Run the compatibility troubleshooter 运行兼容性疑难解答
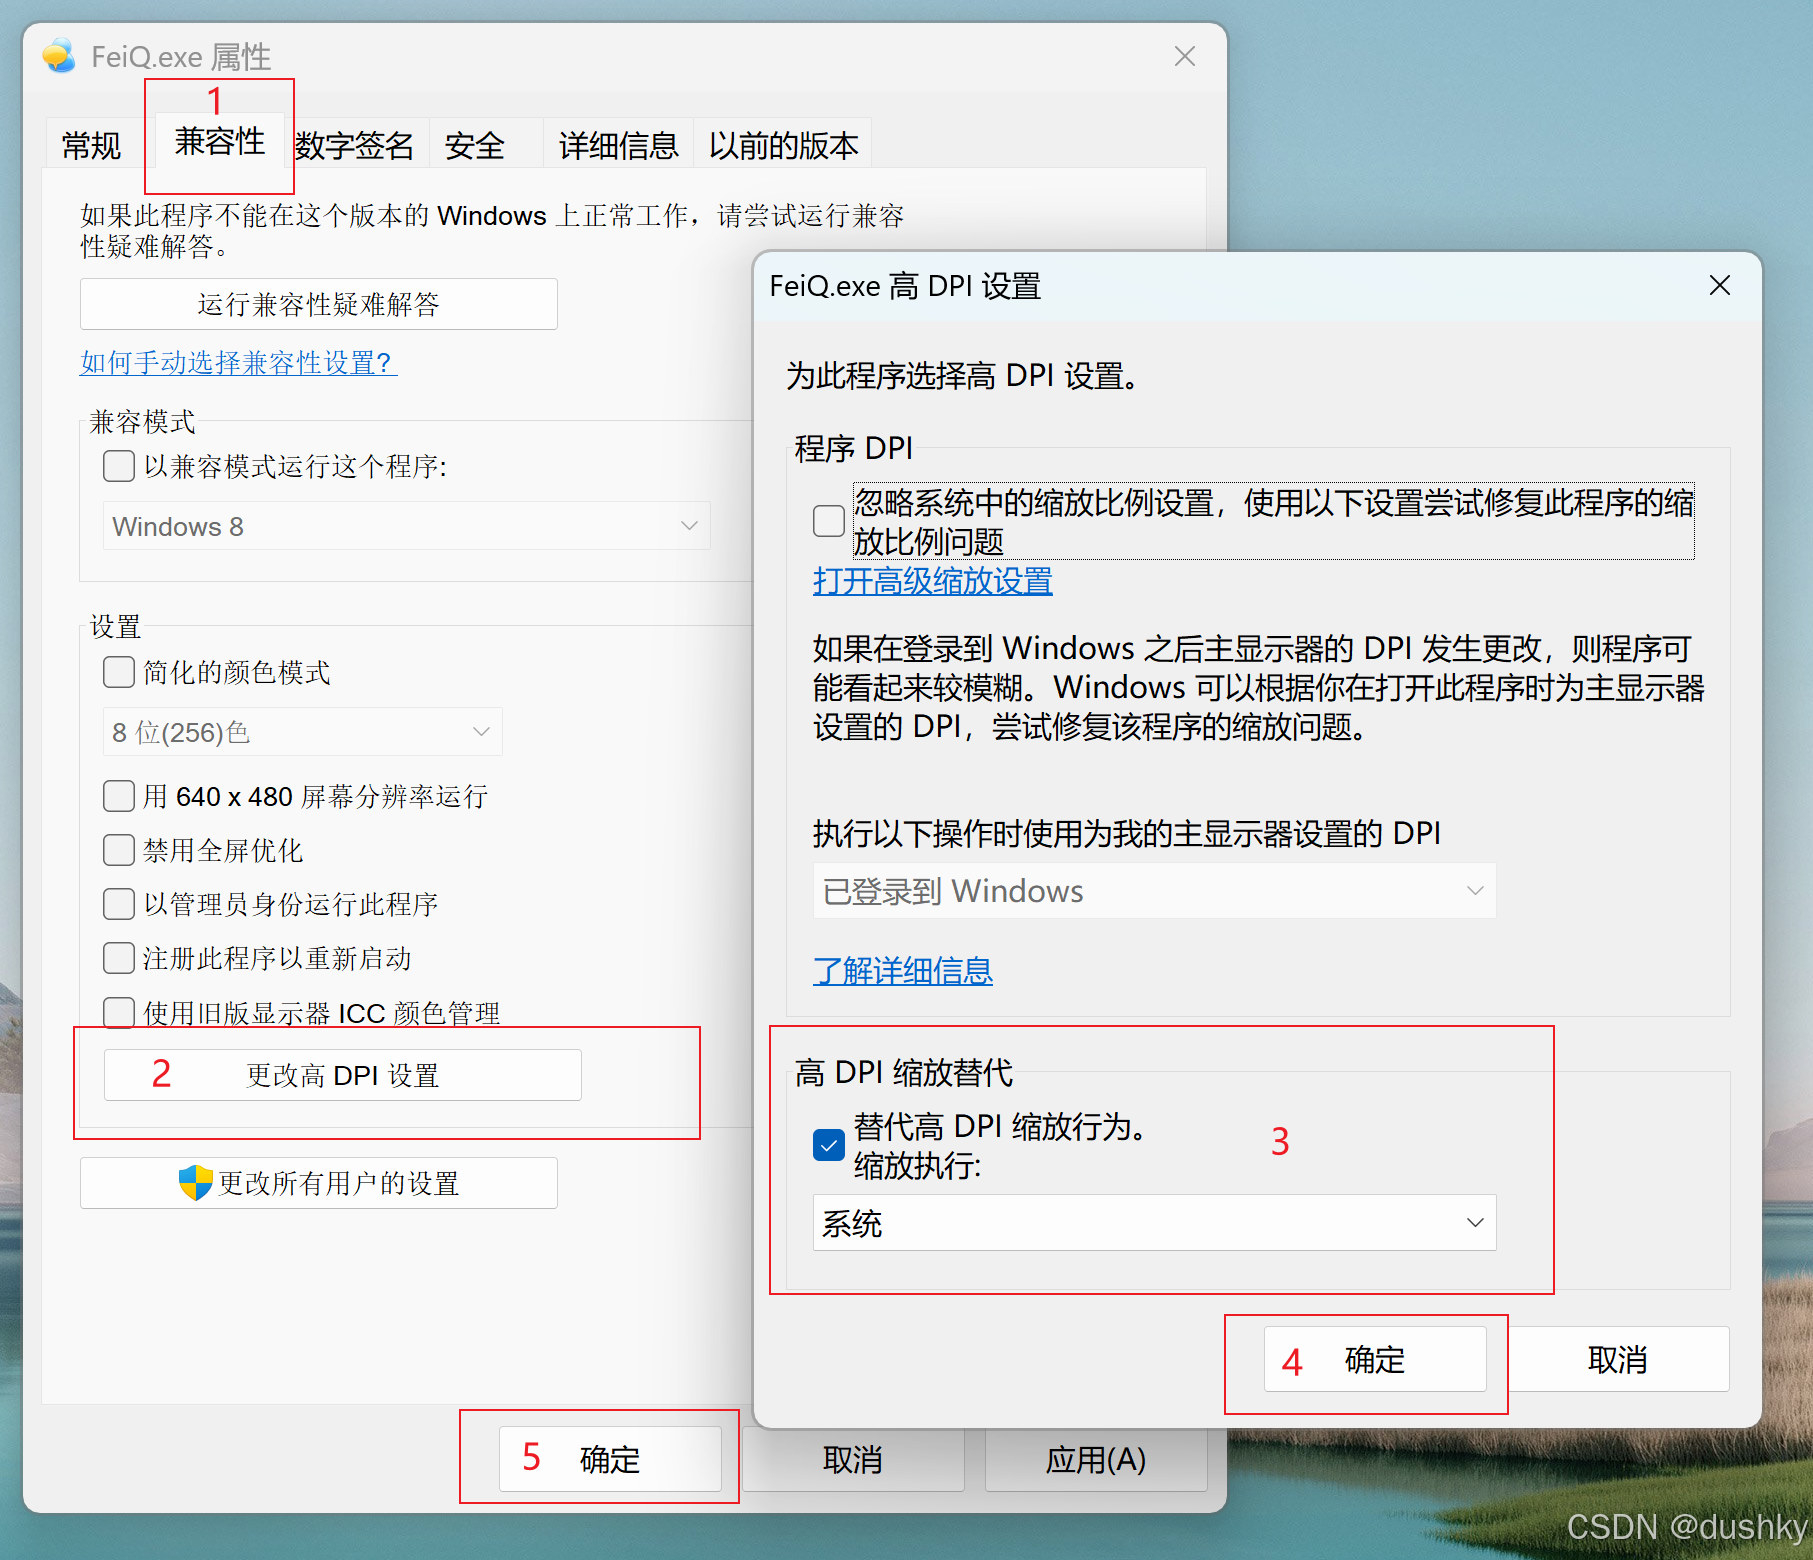This screenshot has width=1813, height=1560. coord(319,304)
